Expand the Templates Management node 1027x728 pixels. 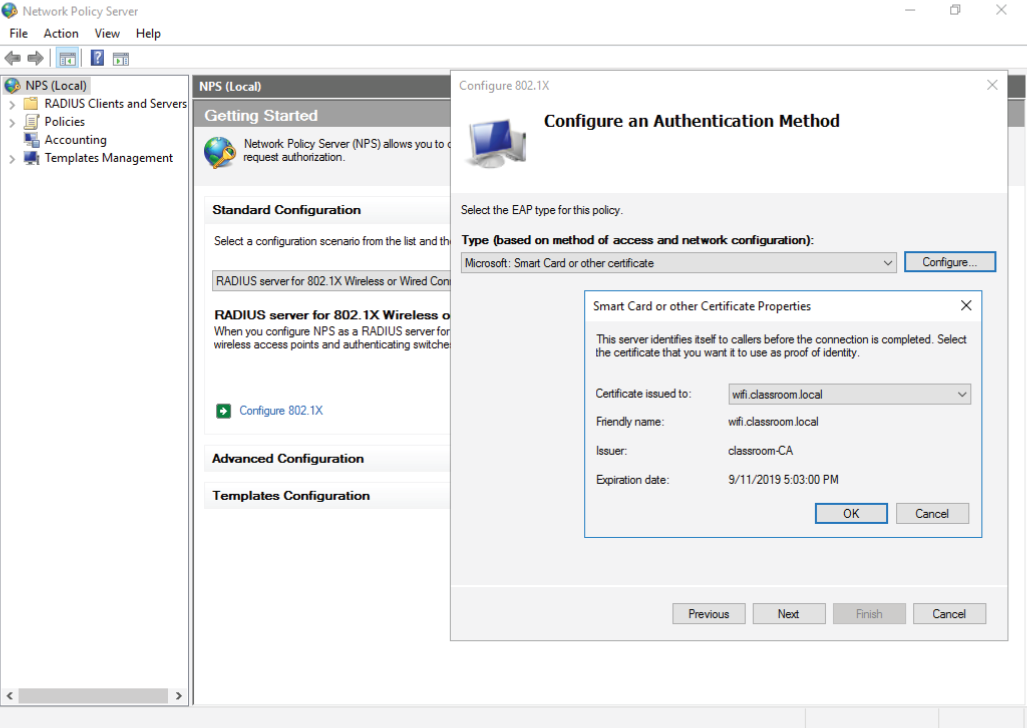point(12,159)
